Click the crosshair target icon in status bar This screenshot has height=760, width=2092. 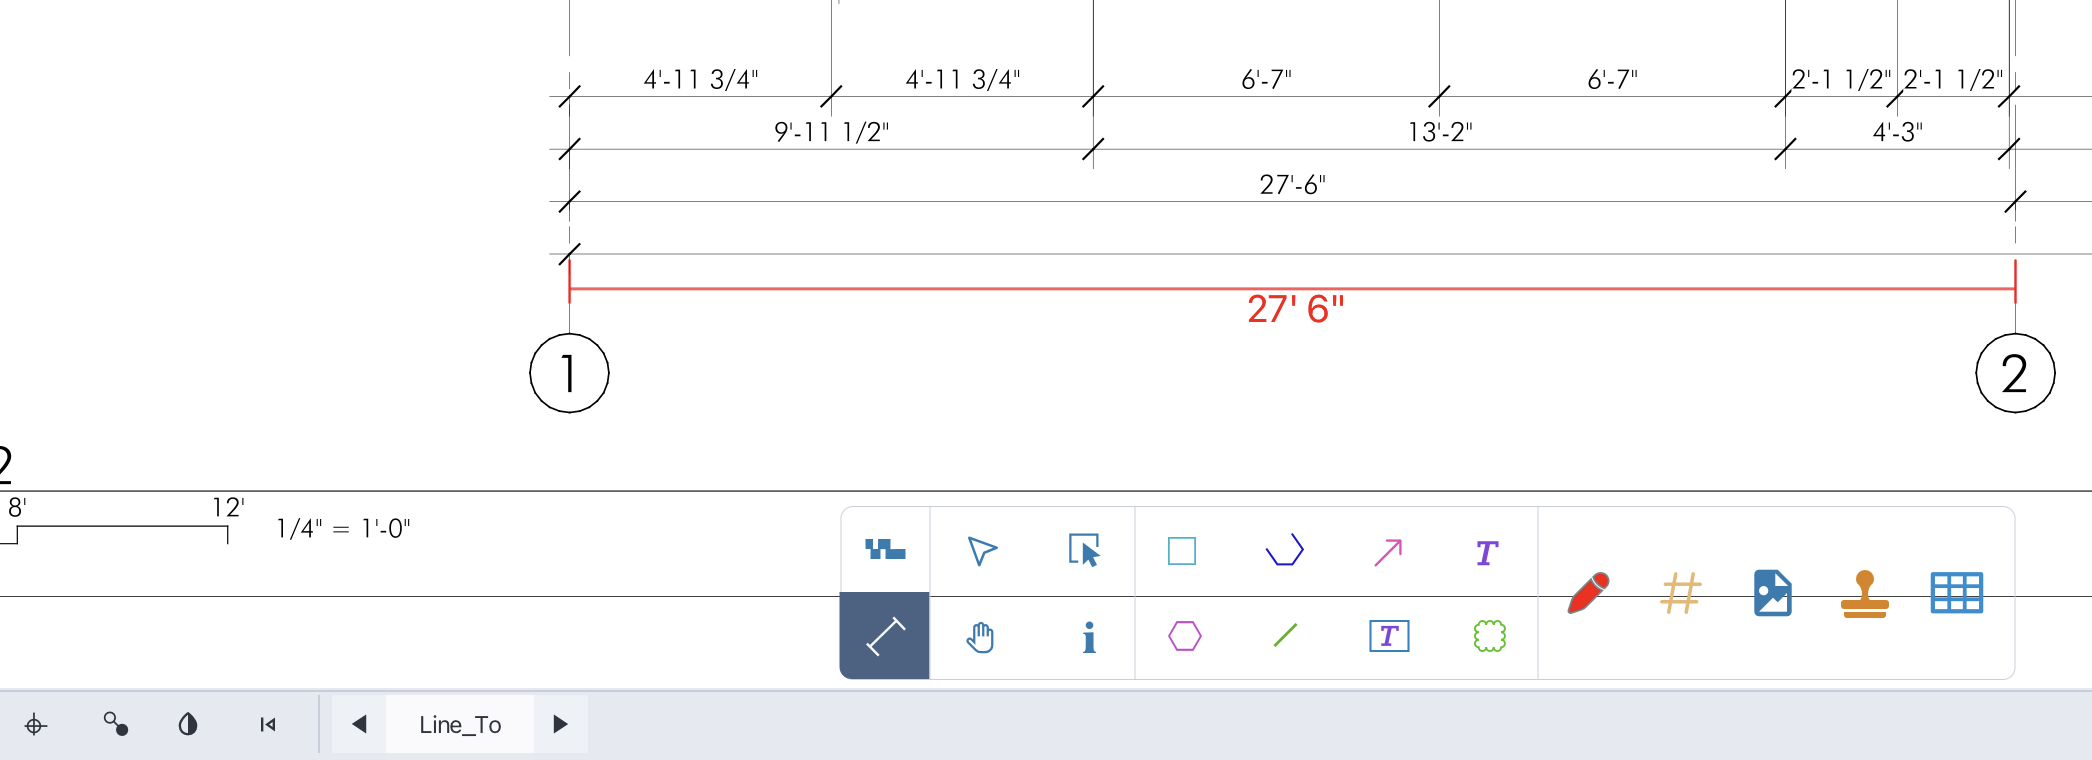35,725
